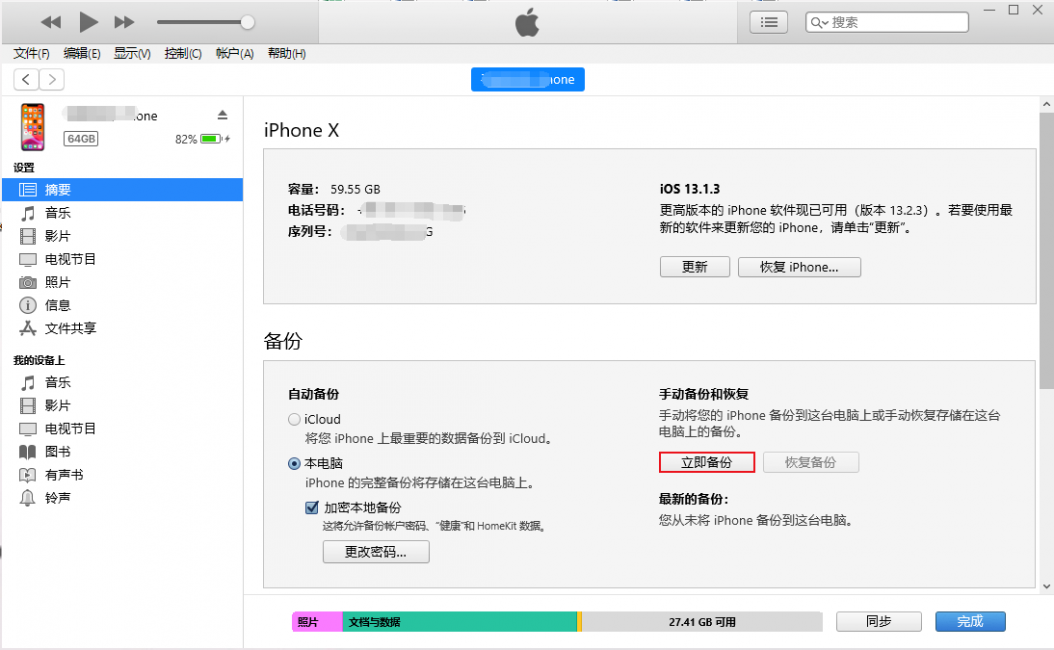
Task: Click the fast forward next button
Action: point(124,22)
